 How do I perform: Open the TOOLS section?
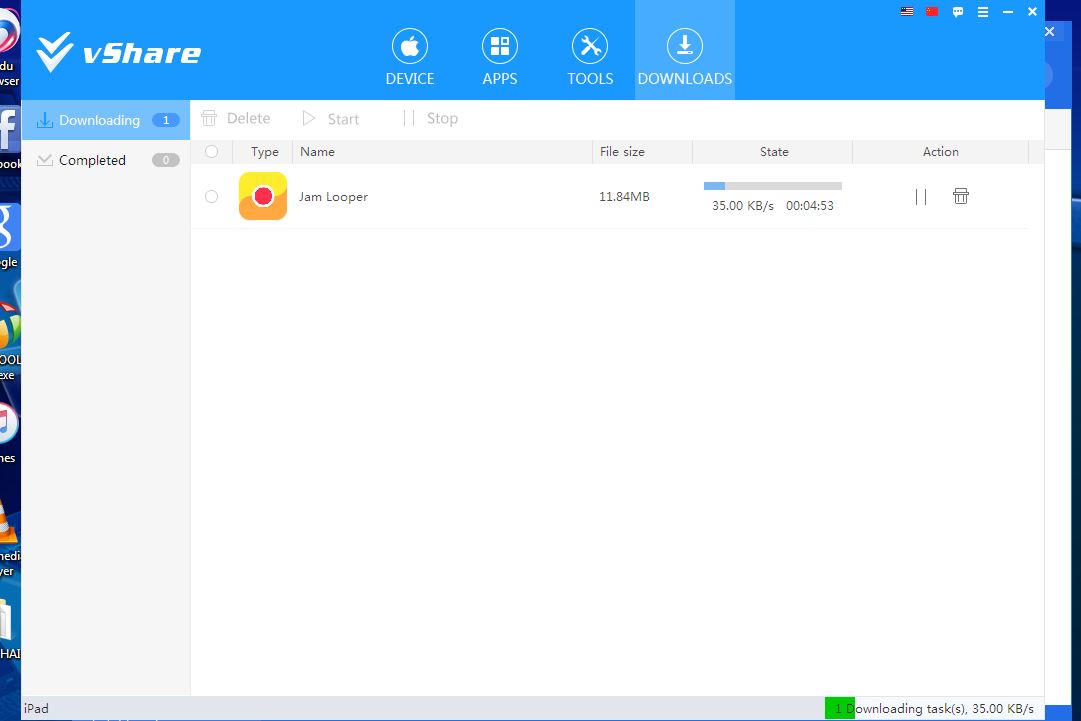pyautogui.click(x=590, y=58)
